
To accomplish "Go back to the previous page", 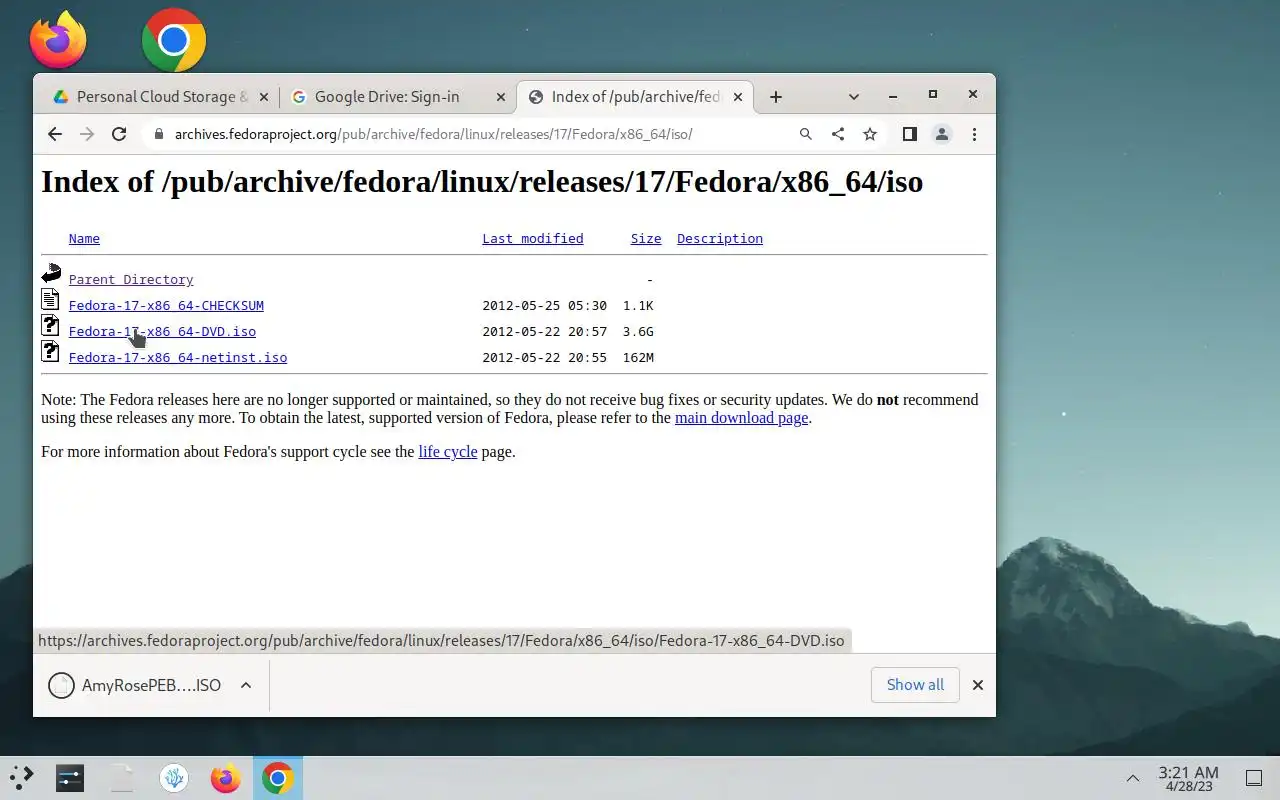I will coord(55,134).
